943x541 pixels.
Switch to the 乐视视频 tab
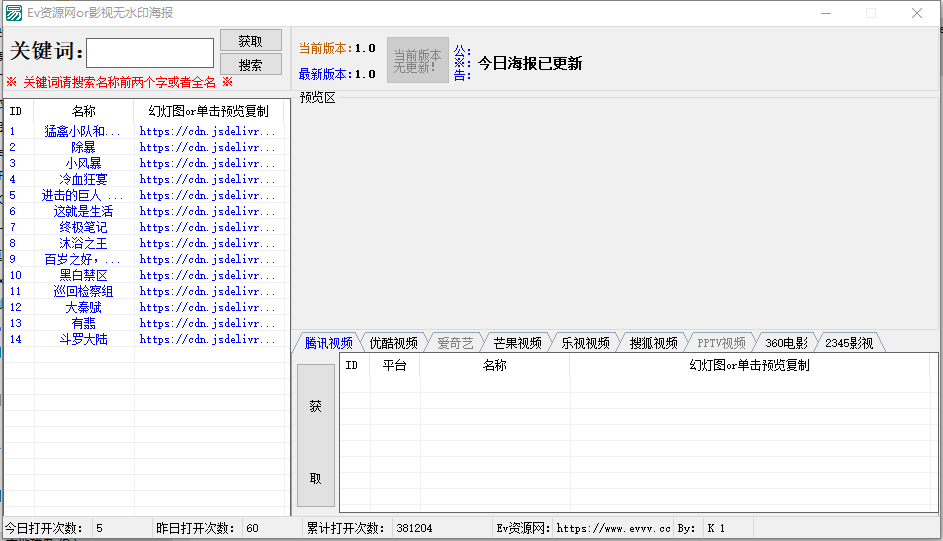click(585, 343)
